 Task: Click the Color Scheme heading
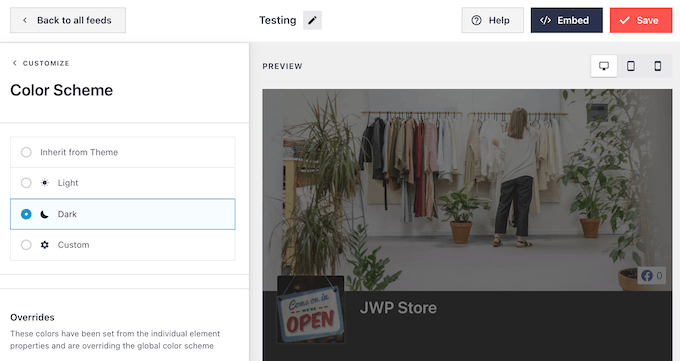(62, 90)
